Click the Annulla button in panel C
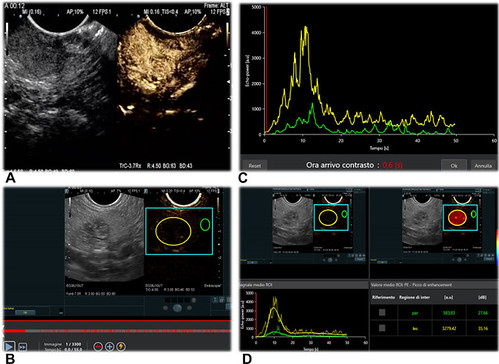499x364 pixels. [x=483, y=165]
